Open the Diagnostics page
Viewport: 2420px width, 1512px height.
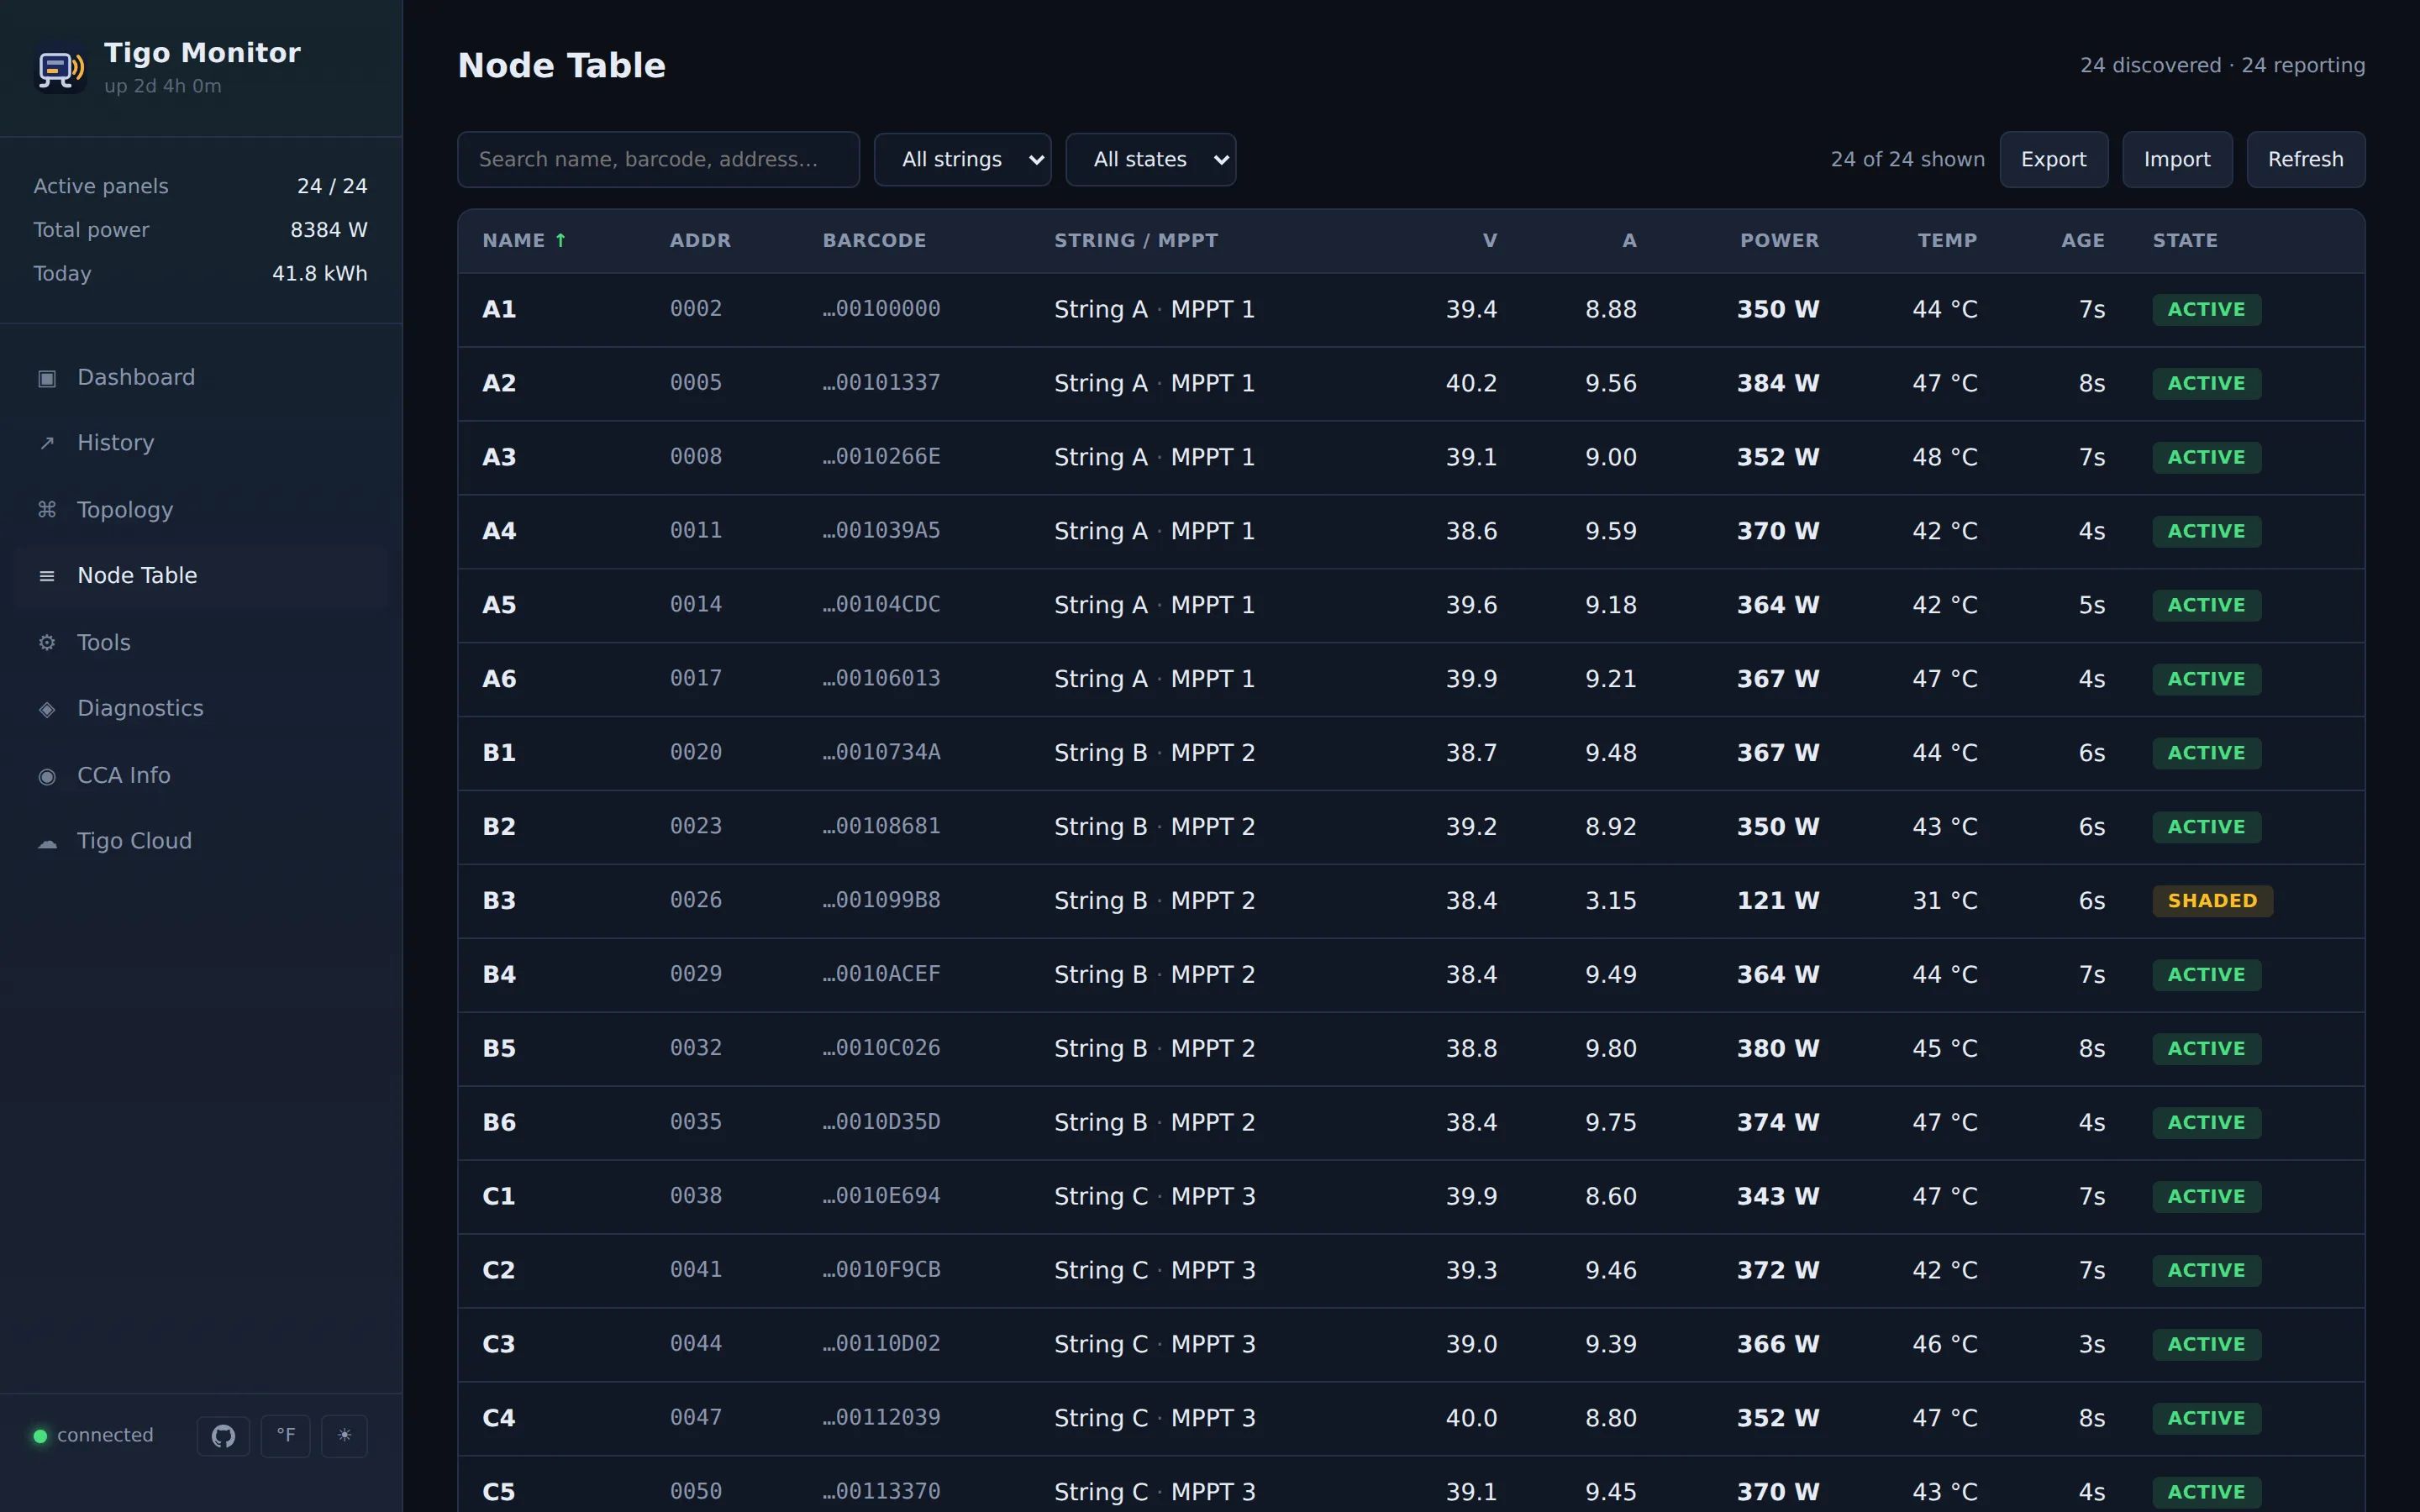click(201, 709)
